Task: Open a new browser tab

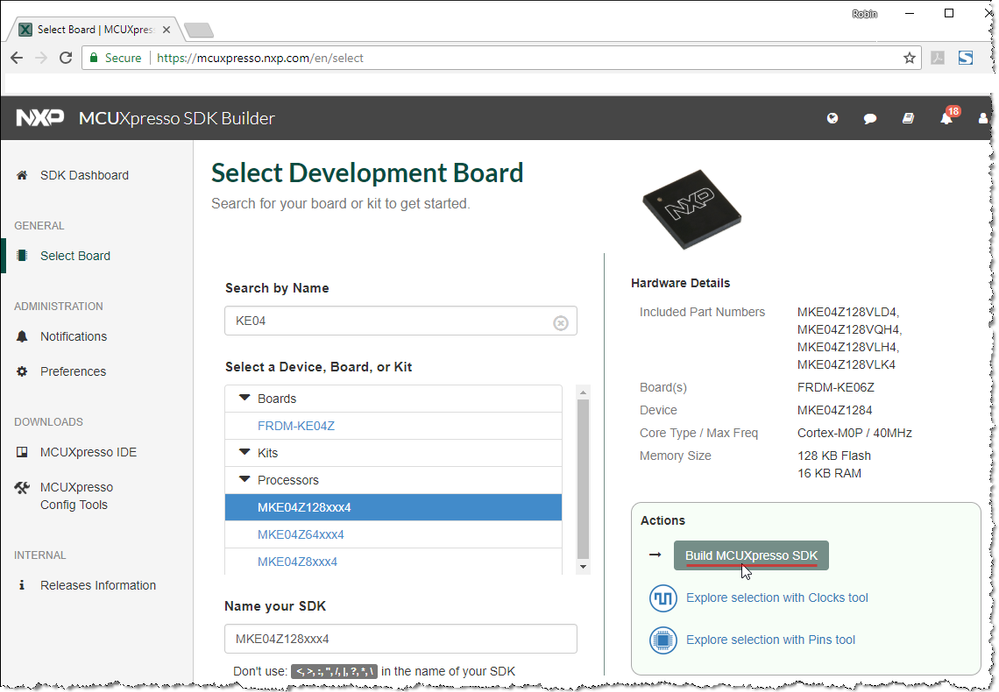Action: click(x=198, y=30)
